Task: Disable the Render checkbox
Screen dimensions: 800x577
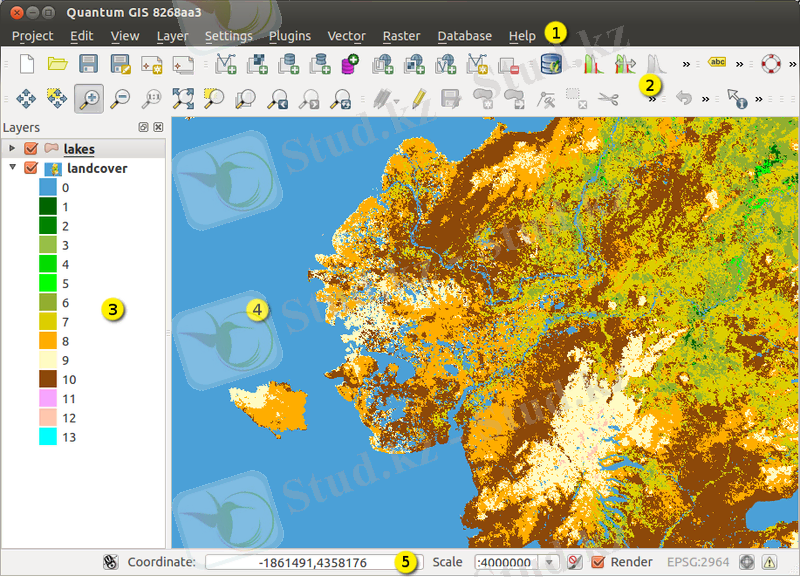Action: point(598,562)
